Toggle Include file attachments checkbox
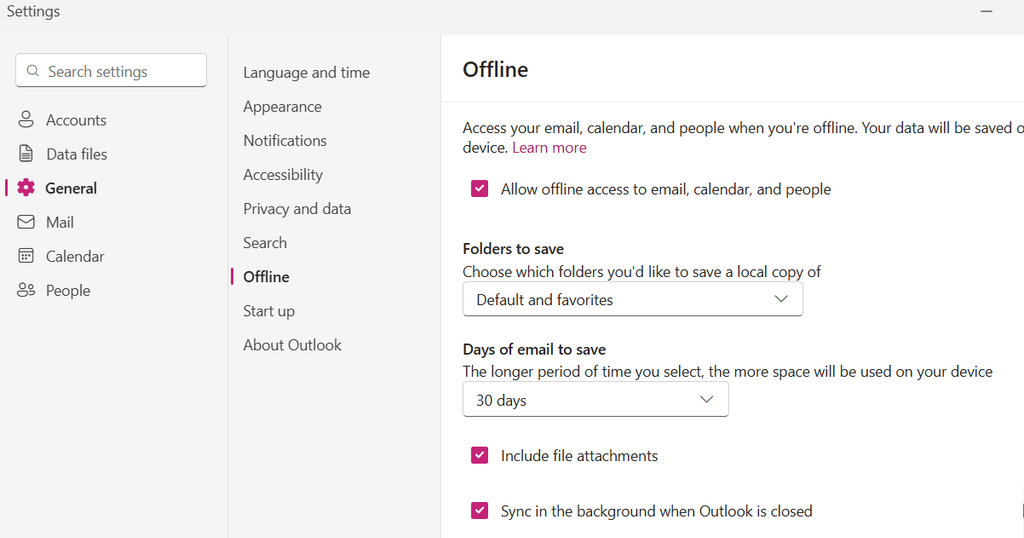 [479, 455]
